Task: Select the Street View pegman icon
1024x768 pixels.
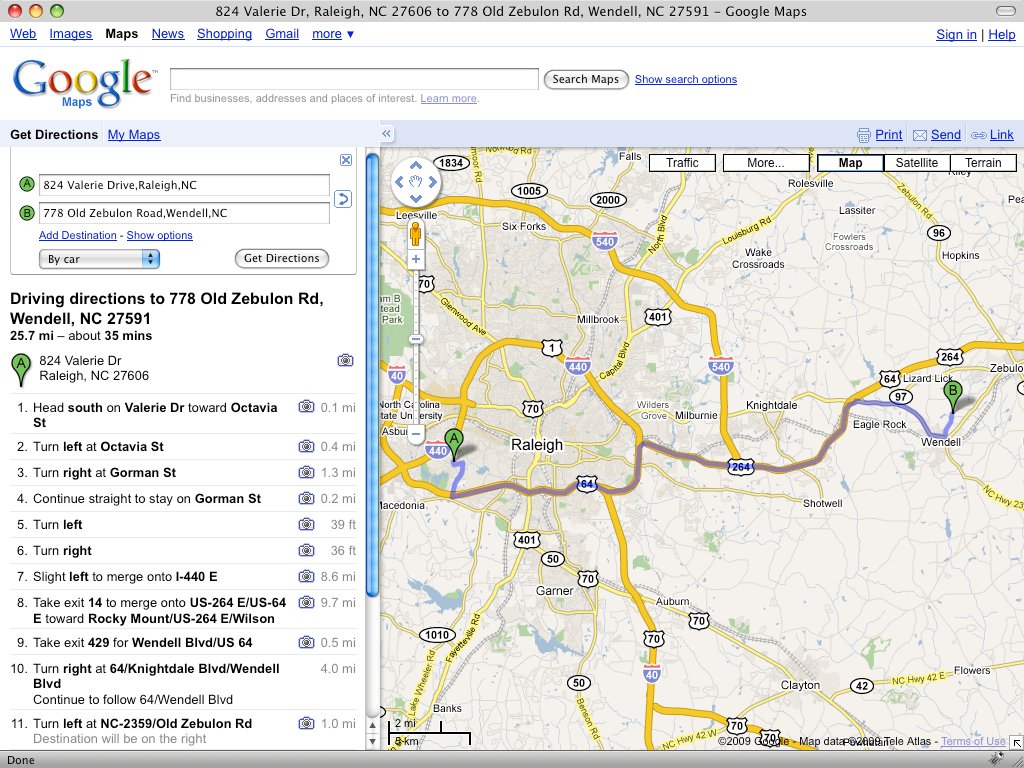Action: (415, 234)
